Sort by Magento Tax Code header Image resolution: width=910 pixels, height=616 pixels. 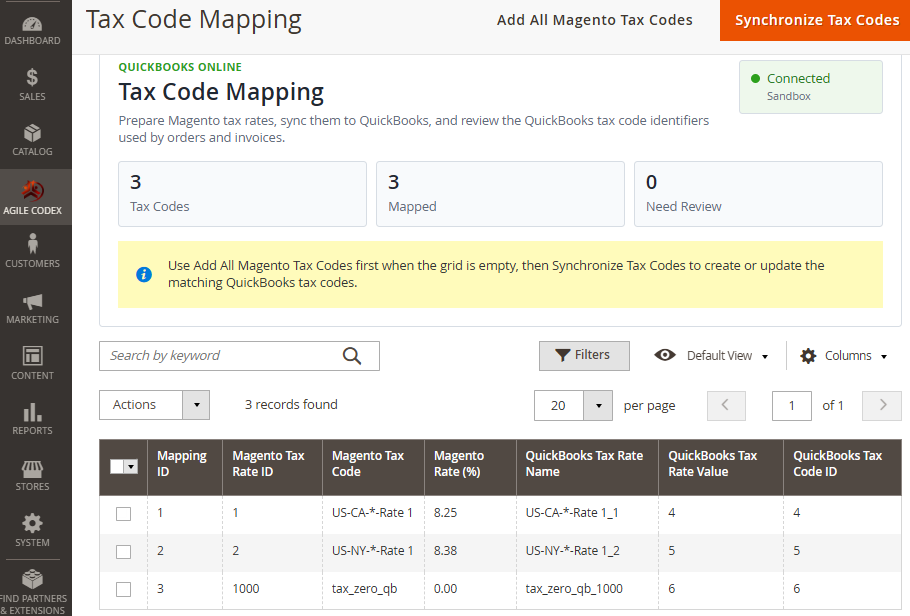point(373,467)
